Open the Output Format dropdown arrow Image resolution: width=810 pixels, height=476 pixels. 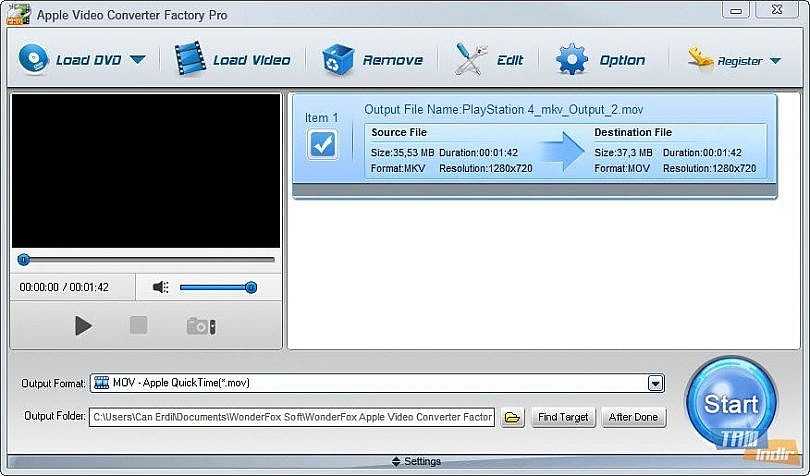click(655, 383)
